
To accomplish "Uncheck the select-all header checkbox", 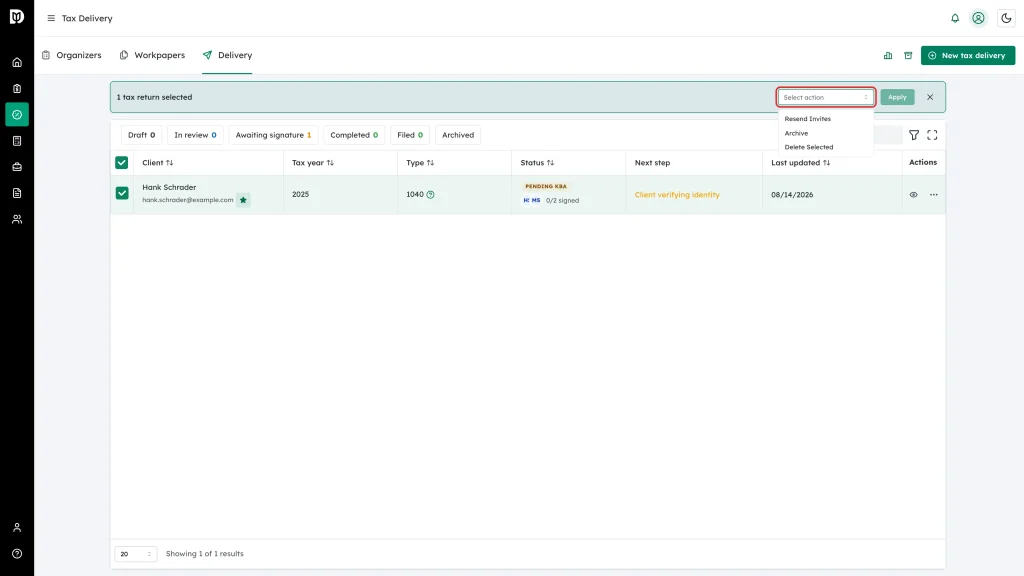I will [x=121, y=163].
